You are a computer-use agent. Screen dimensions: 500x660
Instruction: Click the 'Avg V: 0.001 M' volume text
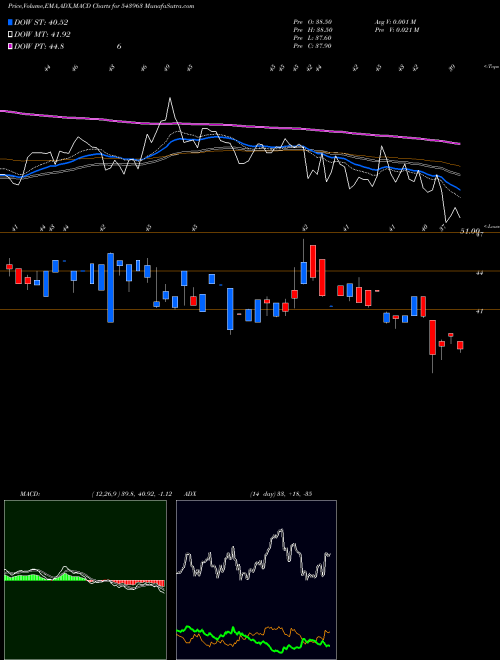[x=396, y=22]
